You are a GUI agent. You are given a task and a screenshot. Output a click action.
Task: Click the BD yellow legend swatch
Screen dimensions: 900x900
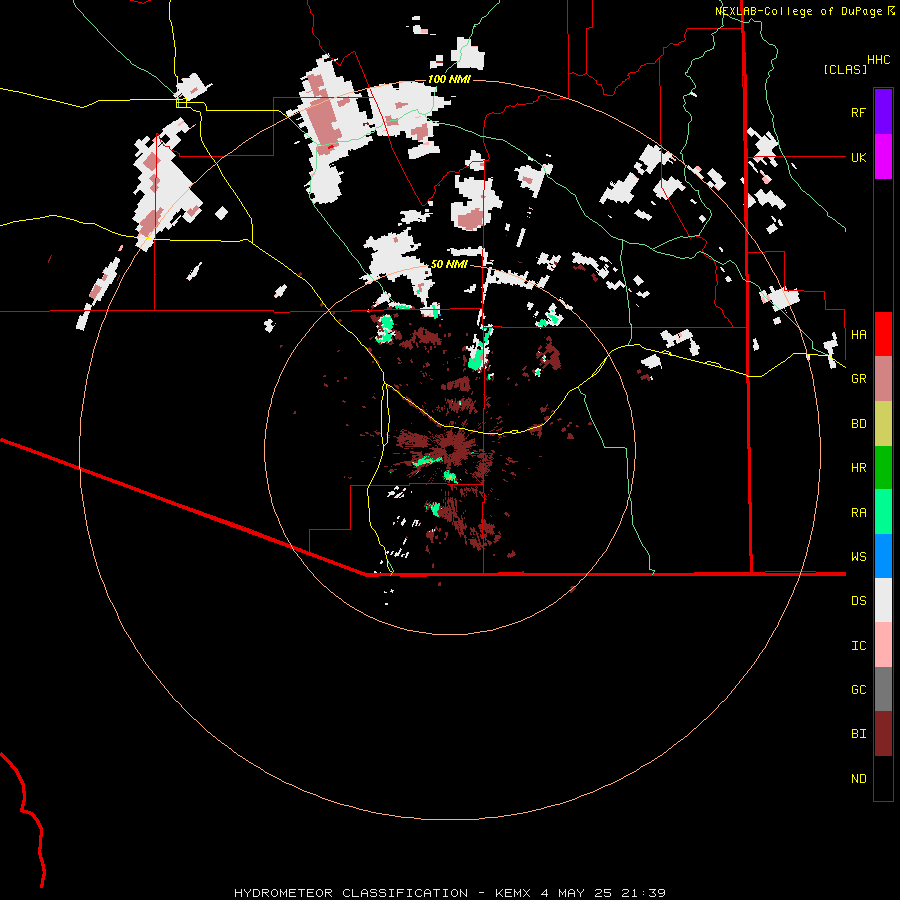pos(883,423)
